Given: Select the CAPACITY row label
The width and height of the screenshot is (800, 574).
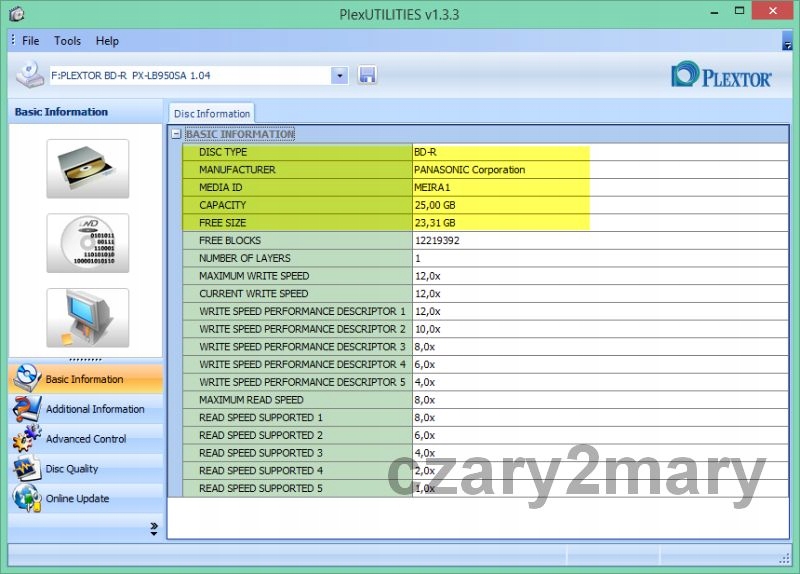Looking at the screenshot, I should click(222, 205).
